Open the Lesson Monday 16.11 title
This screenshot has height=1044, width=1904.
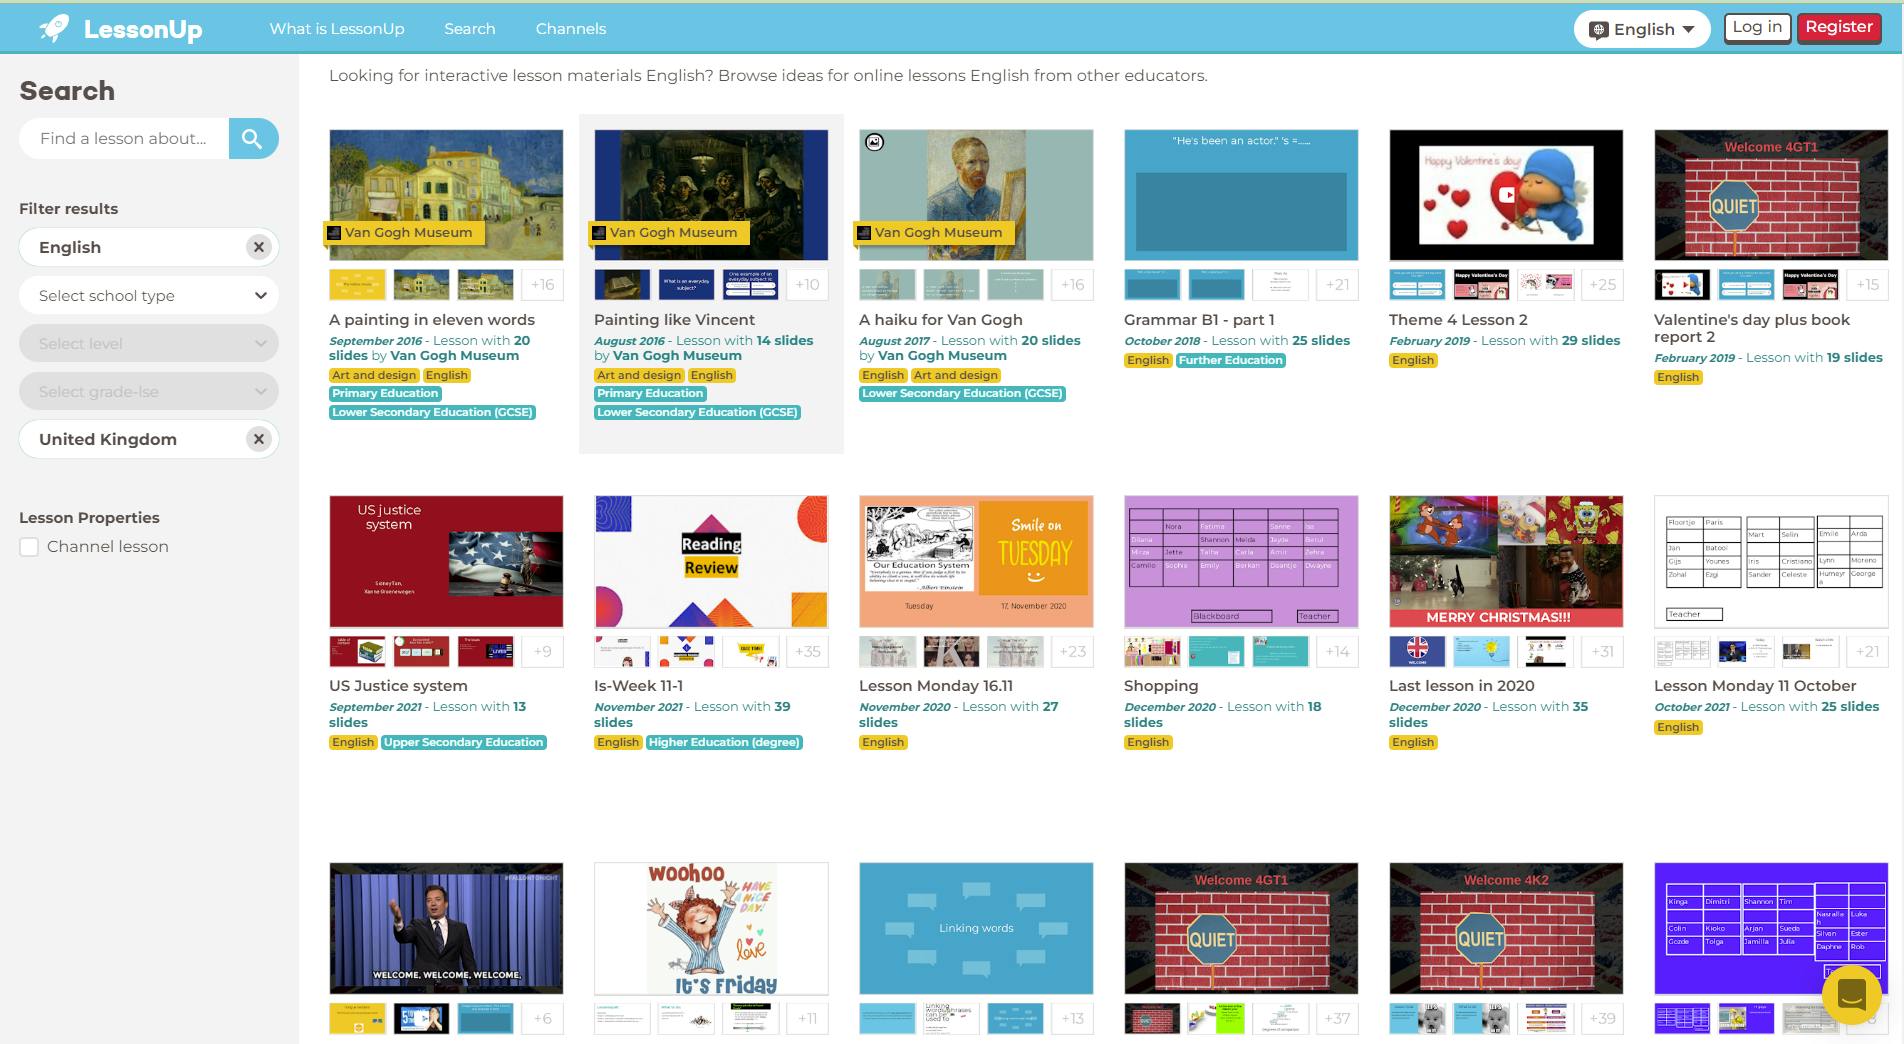pos(936,686)
